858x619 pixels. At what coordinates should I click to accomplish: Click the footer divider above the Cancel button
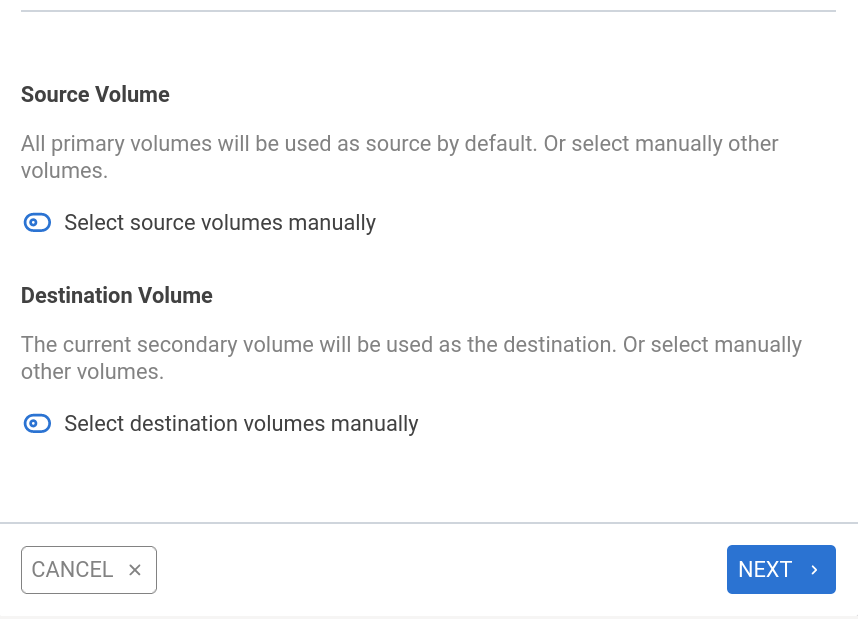428,523
